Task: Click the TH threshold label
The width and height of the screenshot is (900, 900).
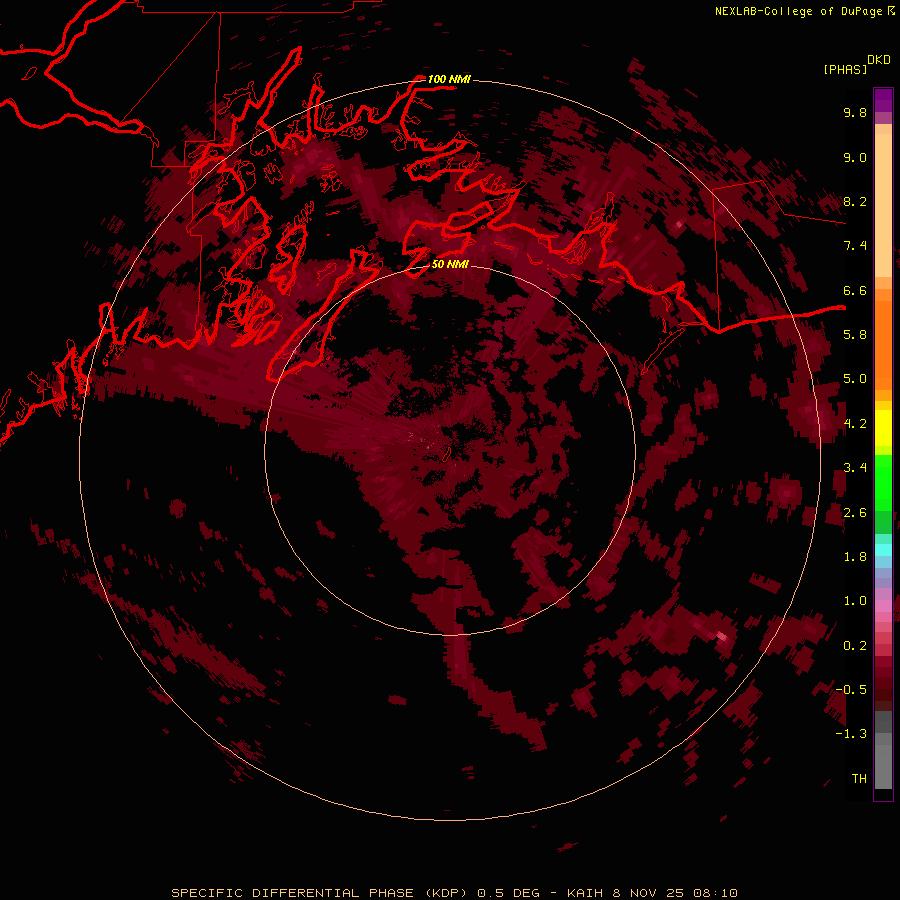Action: coord(859,779)
